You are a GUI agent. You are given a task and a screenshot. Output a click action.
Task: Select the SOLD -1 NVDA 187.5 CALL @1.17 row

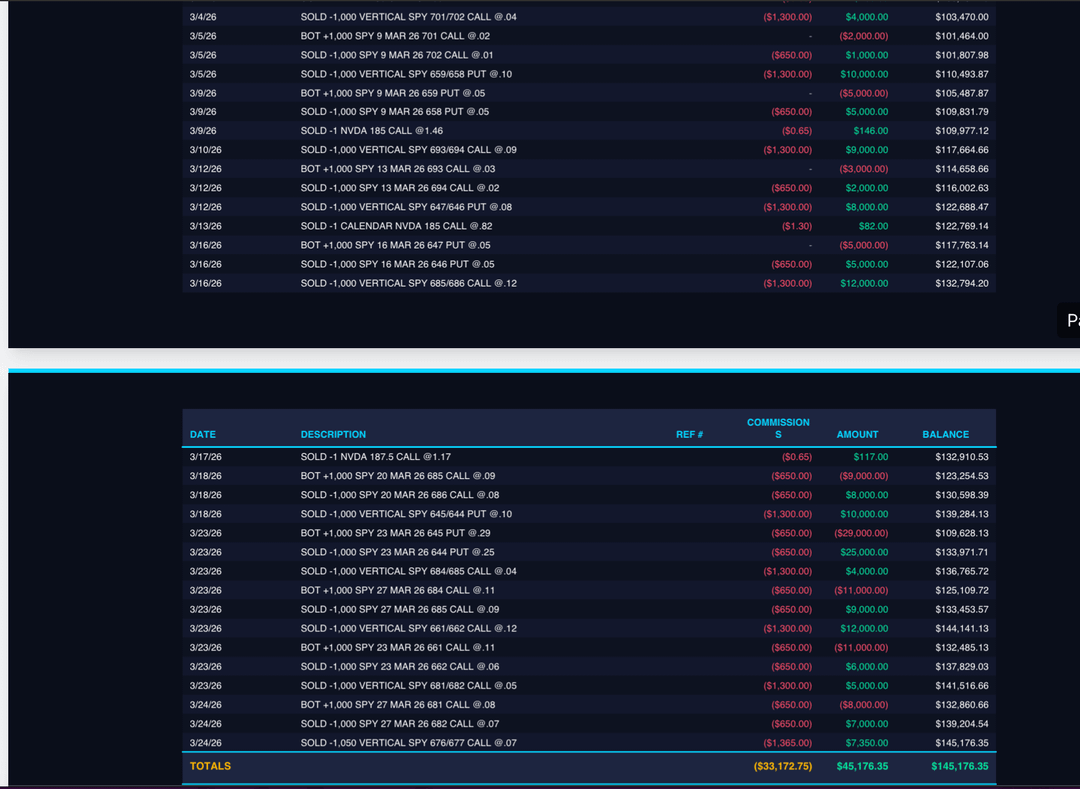coord(375,457)
